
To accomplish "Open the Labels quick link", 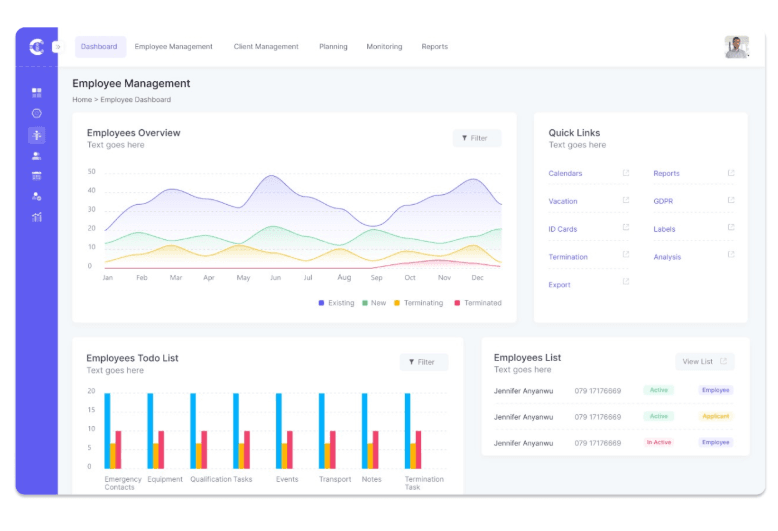I will (664, 229).
